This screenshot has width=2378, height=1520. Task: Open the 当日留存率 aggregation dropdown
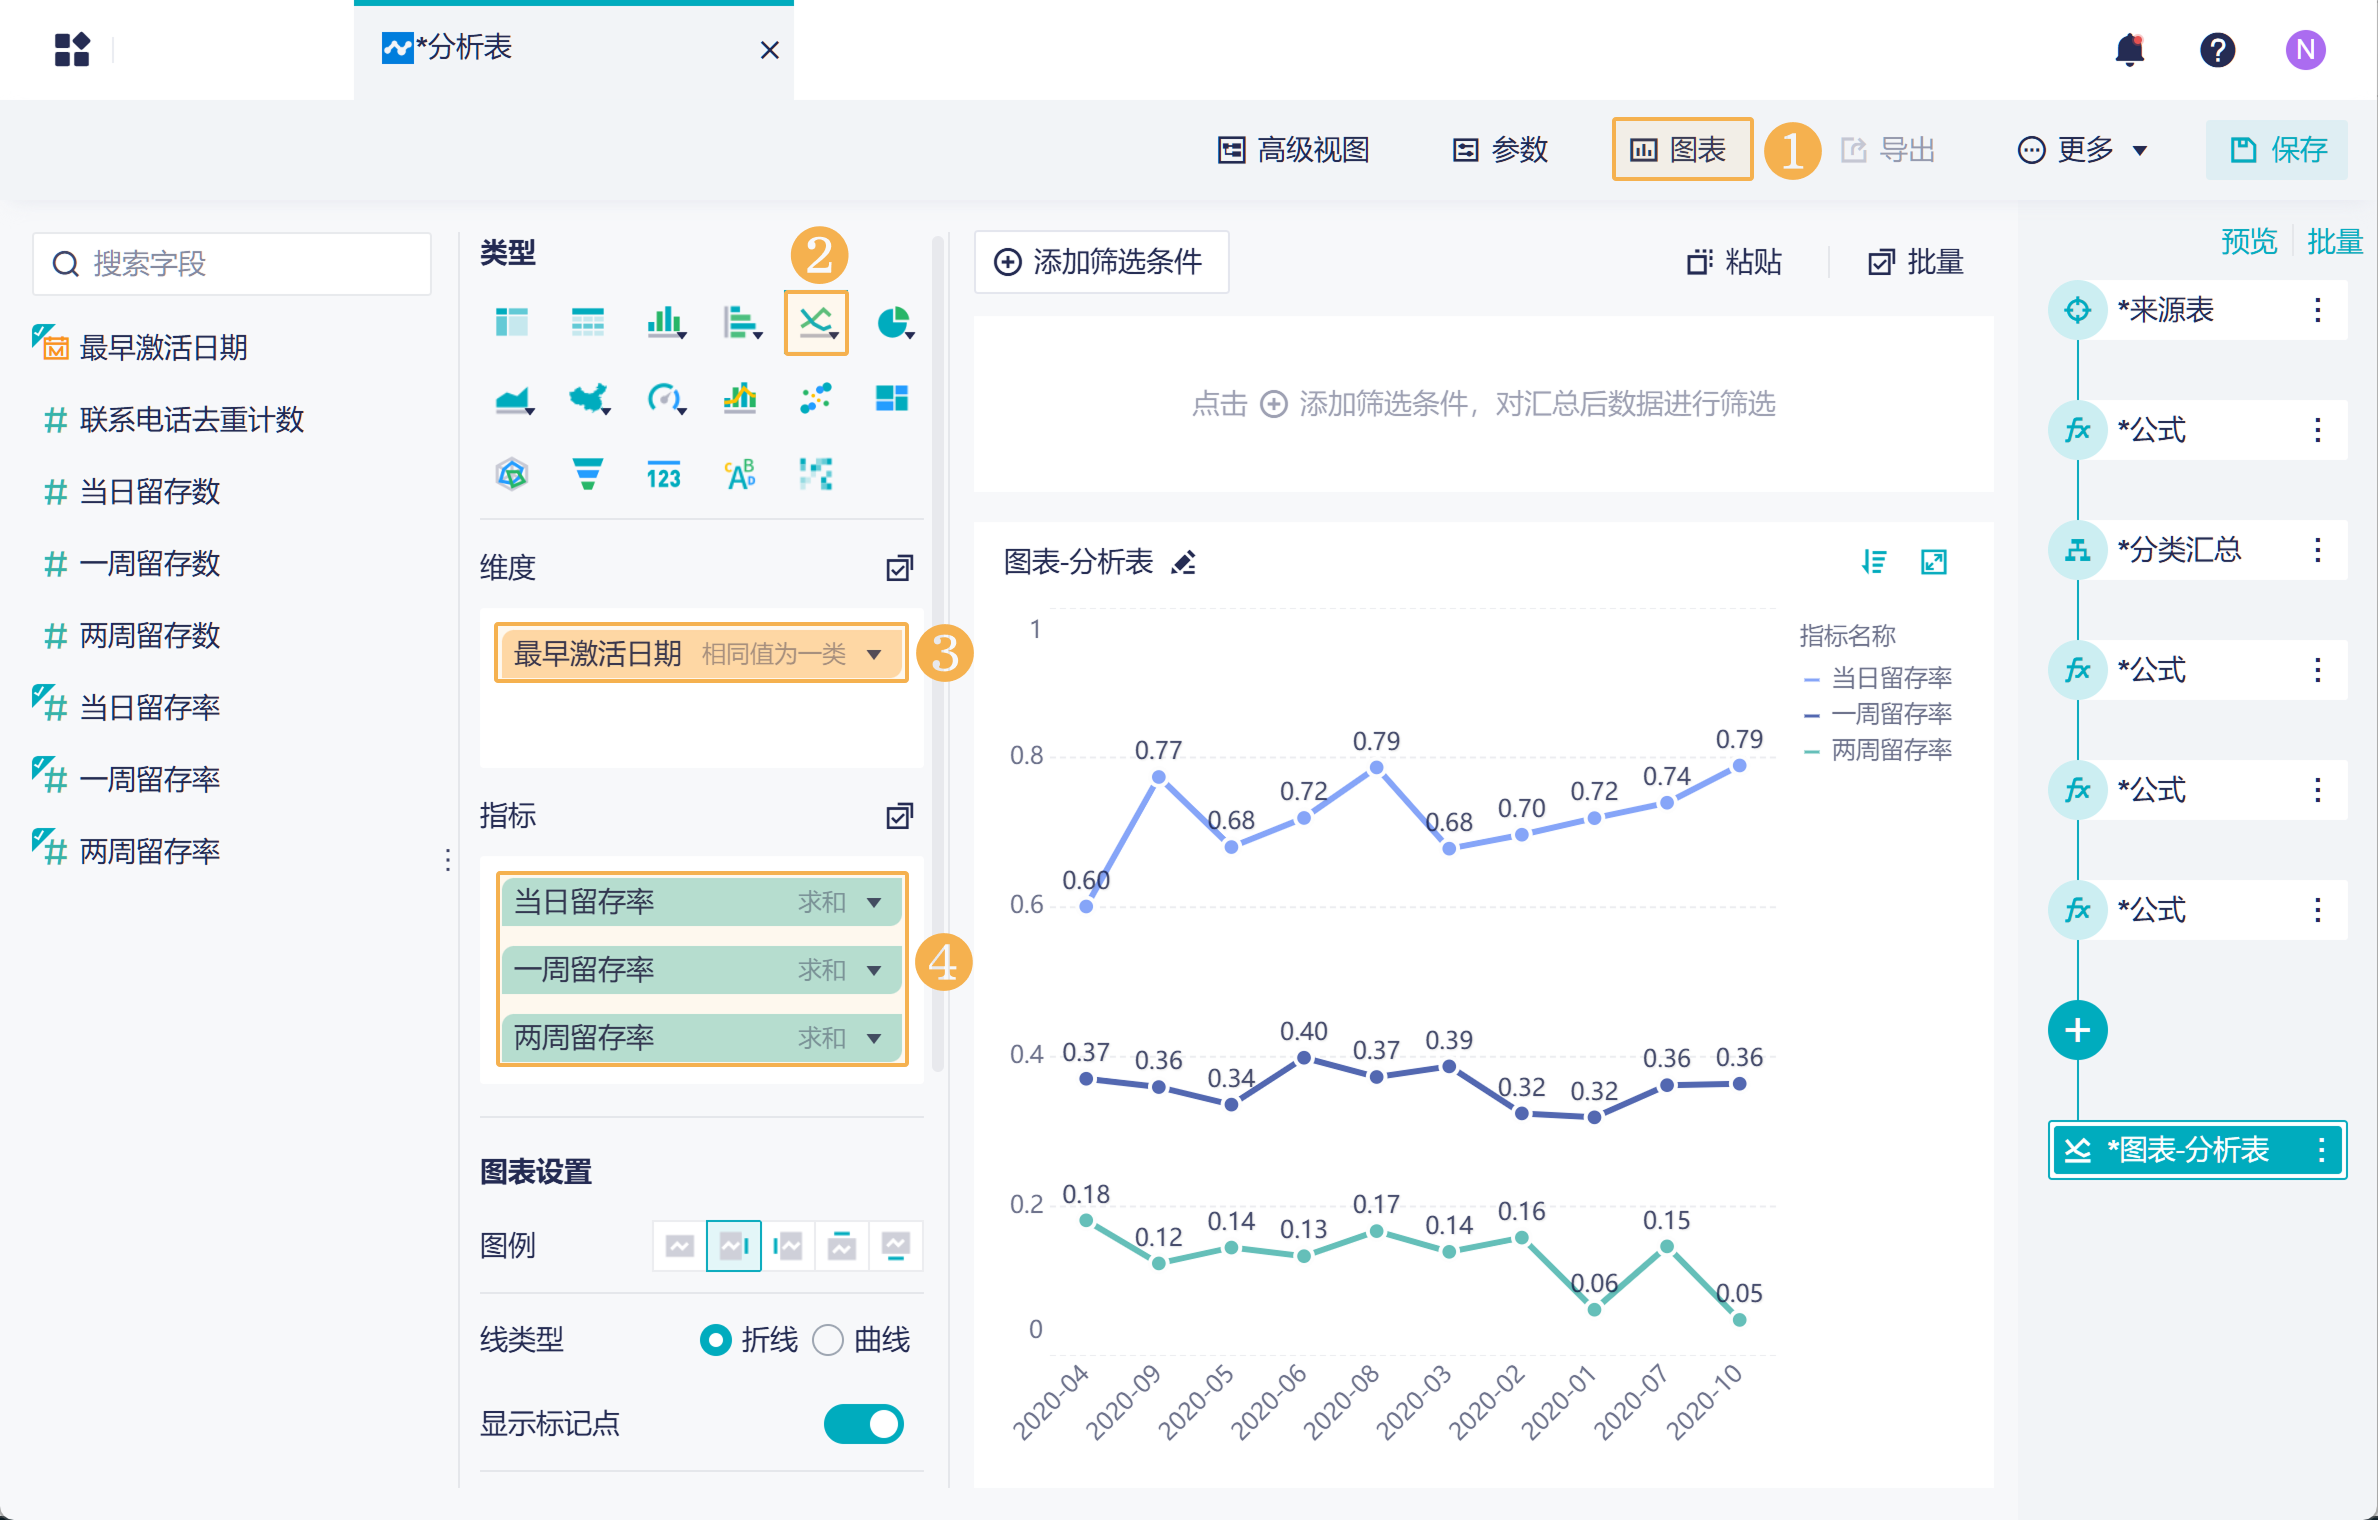tap(875, 902)
